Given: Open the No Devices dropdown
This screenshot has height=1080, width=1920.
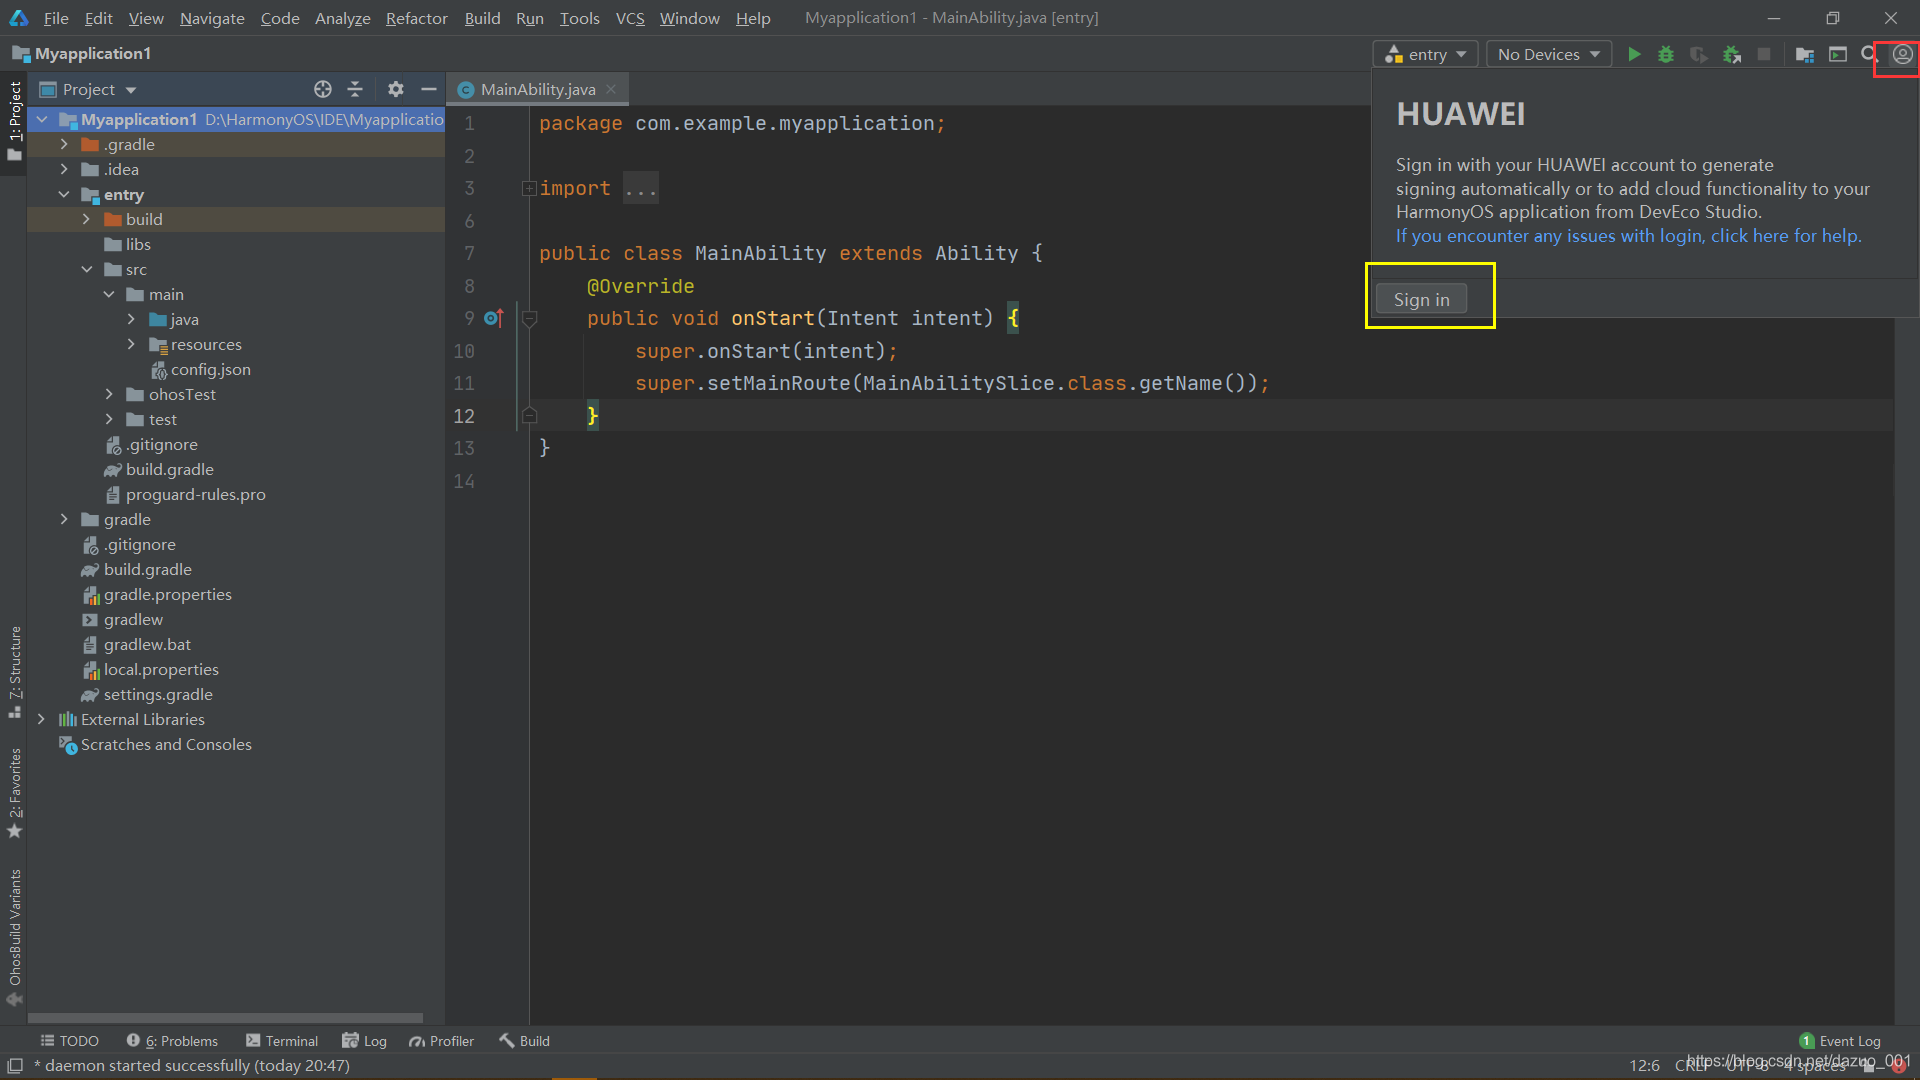Looking at the screenshot, I should click(1549, 54).
